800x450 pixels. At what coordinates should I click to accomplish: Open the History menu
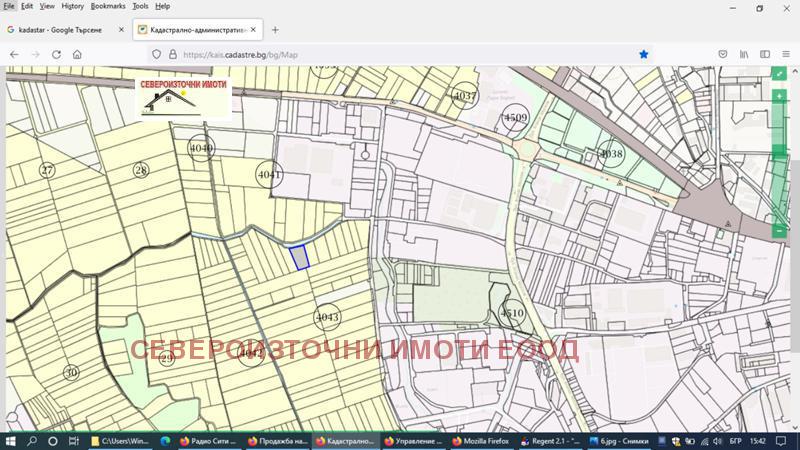(x=72, y=6)
